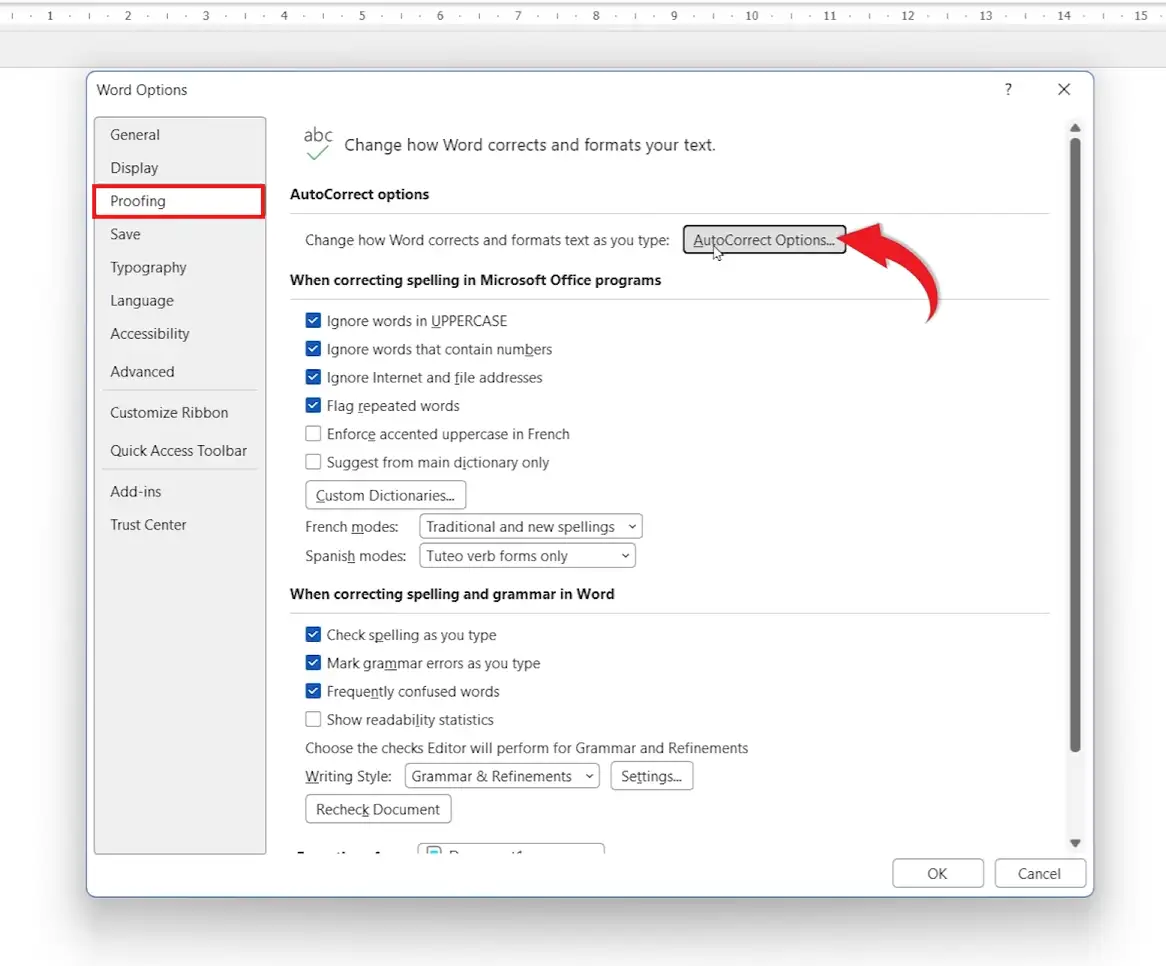
Task: Click the scrollbar up arrow
Action: pyautogui.click(x=1075, y=128)
